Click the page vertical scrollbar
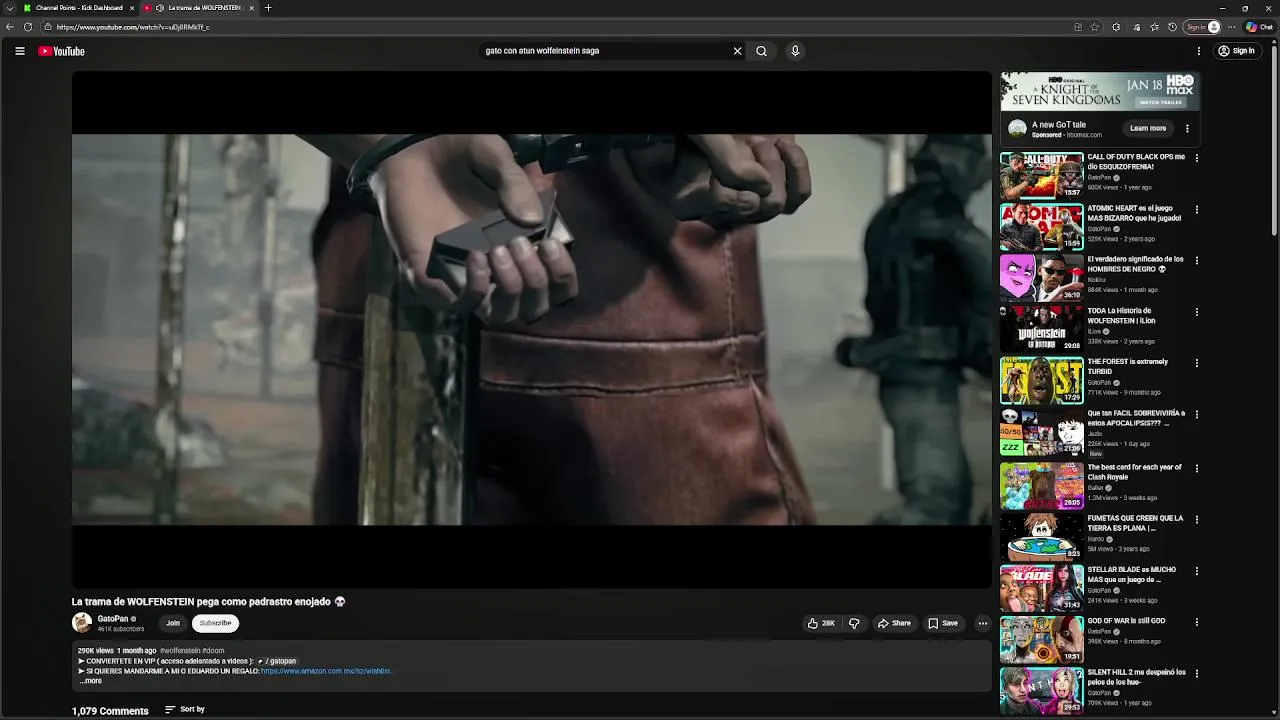The height and width of the screenshot is (720, 1280). coord(1275,140)
